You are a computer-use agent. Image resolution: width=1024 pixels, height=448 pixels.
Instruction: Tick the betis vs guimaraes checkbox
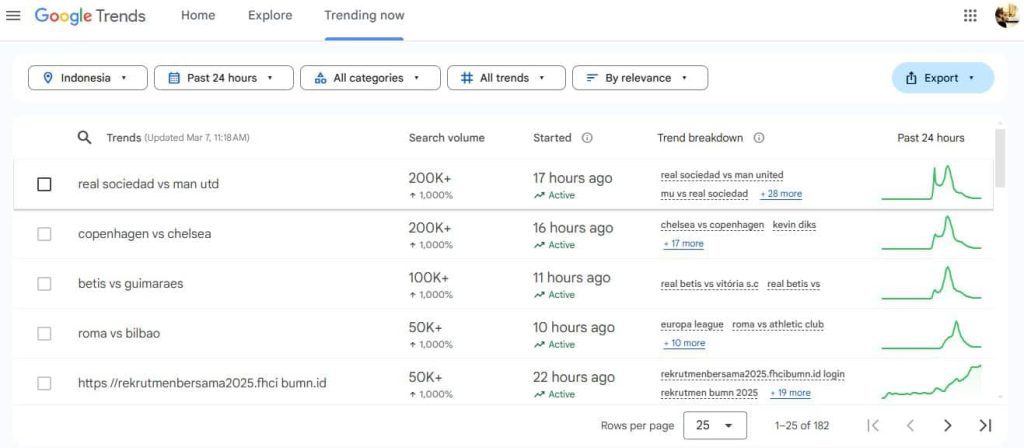pyautogui.click(x=44, y=283)
